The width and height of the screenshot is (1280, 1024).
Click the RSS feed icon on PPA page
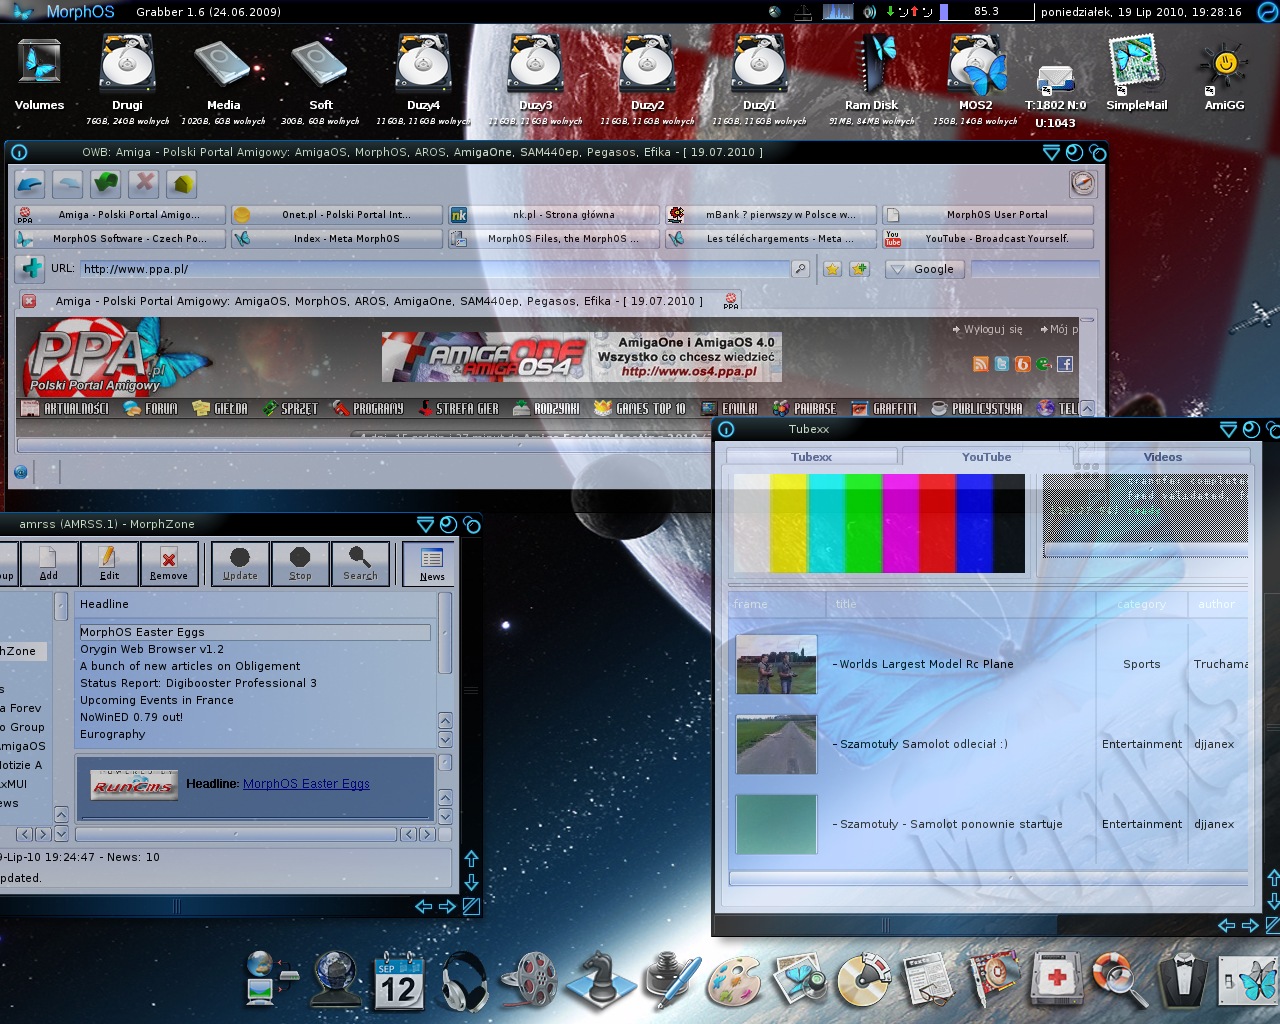[981, 364]
